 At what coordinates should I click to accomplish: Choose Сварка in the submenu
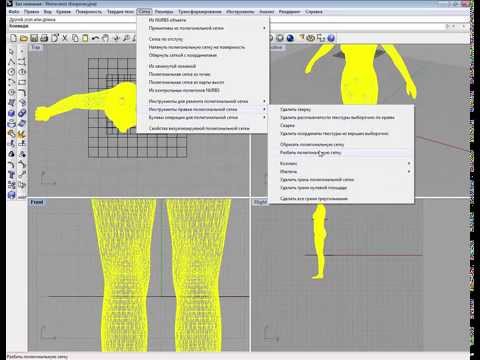pyautogui.click(x=287, y=126)
